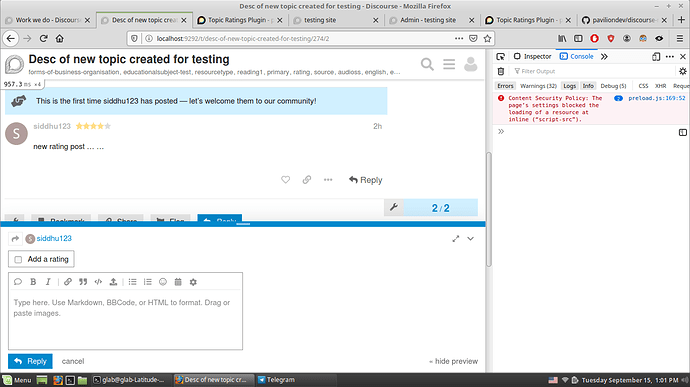
Task: Toggle Info filter in console
Action: [x=588, y=86]
